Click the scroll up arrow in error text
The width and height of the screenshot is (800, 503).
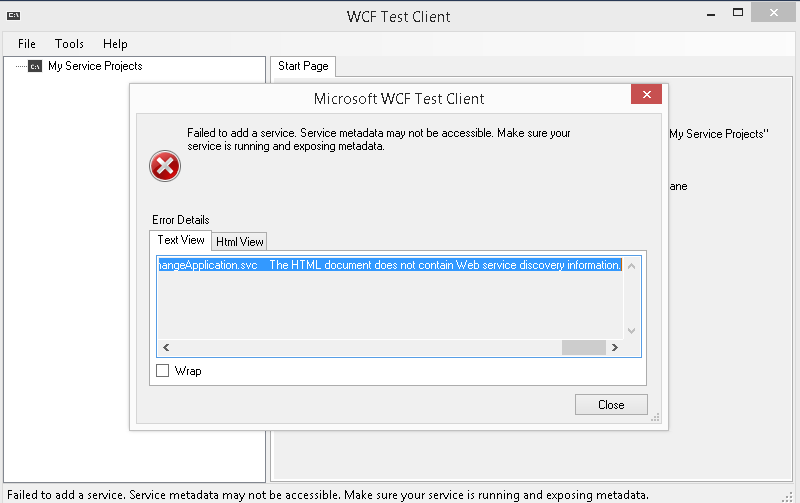[632, 266]
